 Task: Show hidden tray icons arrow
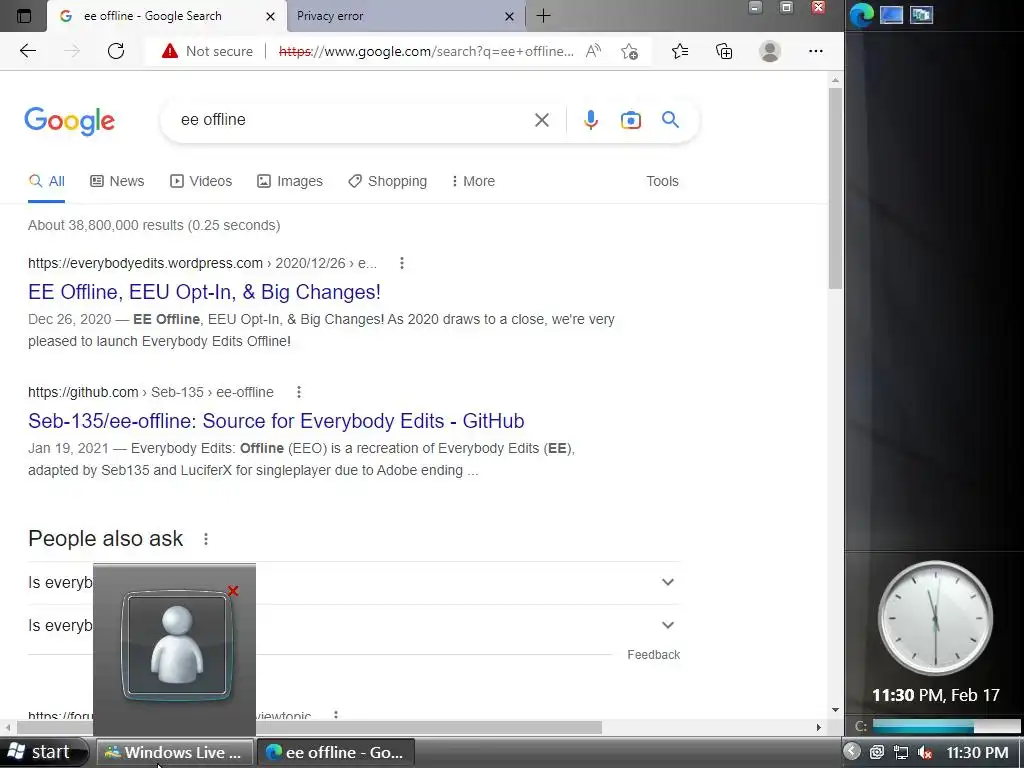coord(852,752)
